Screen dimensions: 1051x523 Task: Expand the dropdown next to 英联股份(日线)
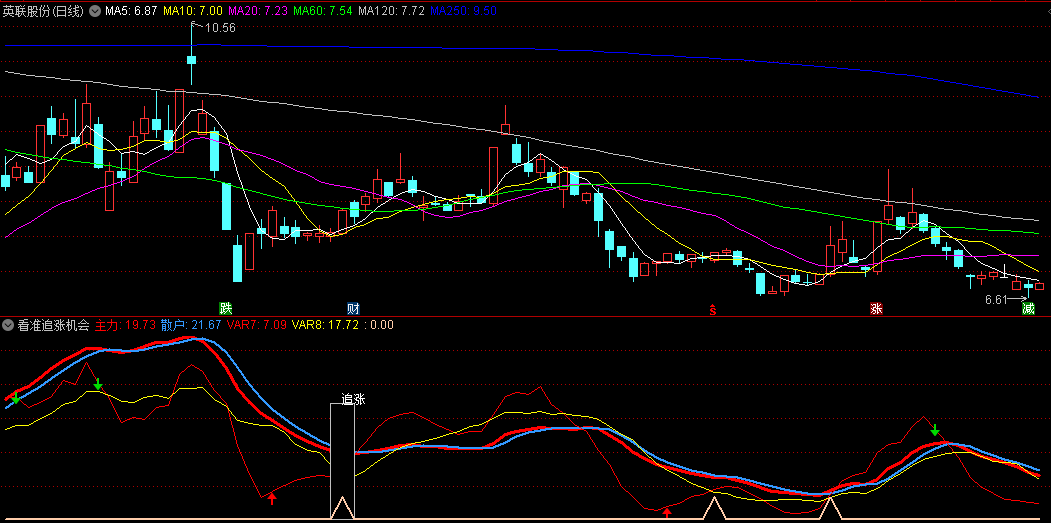(95, 11)
